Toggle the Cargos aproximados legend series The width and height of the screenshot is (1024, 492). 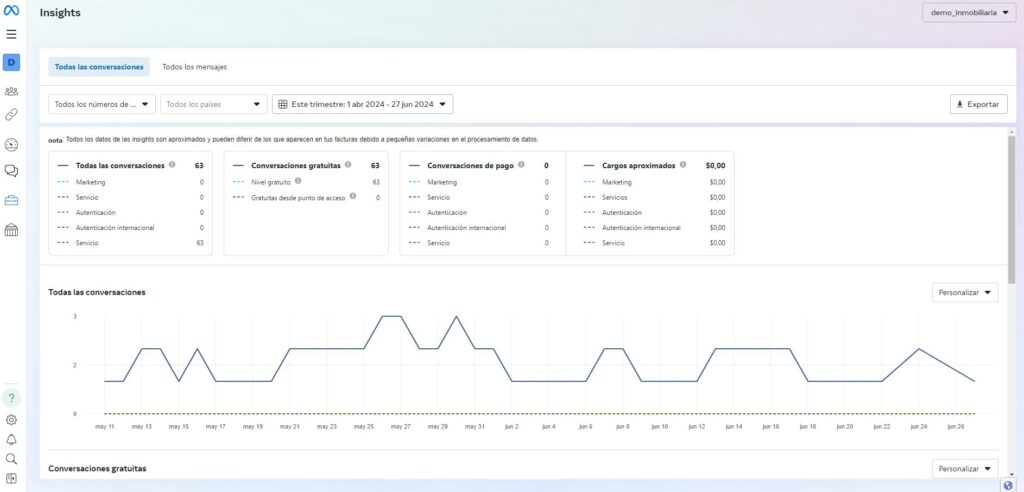[x=638, y=166]
